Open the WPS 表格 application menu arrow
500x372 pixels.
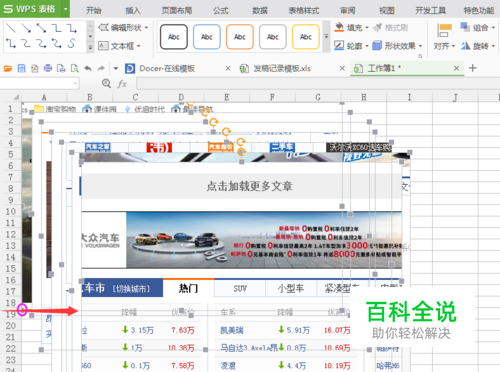[66, 9]
